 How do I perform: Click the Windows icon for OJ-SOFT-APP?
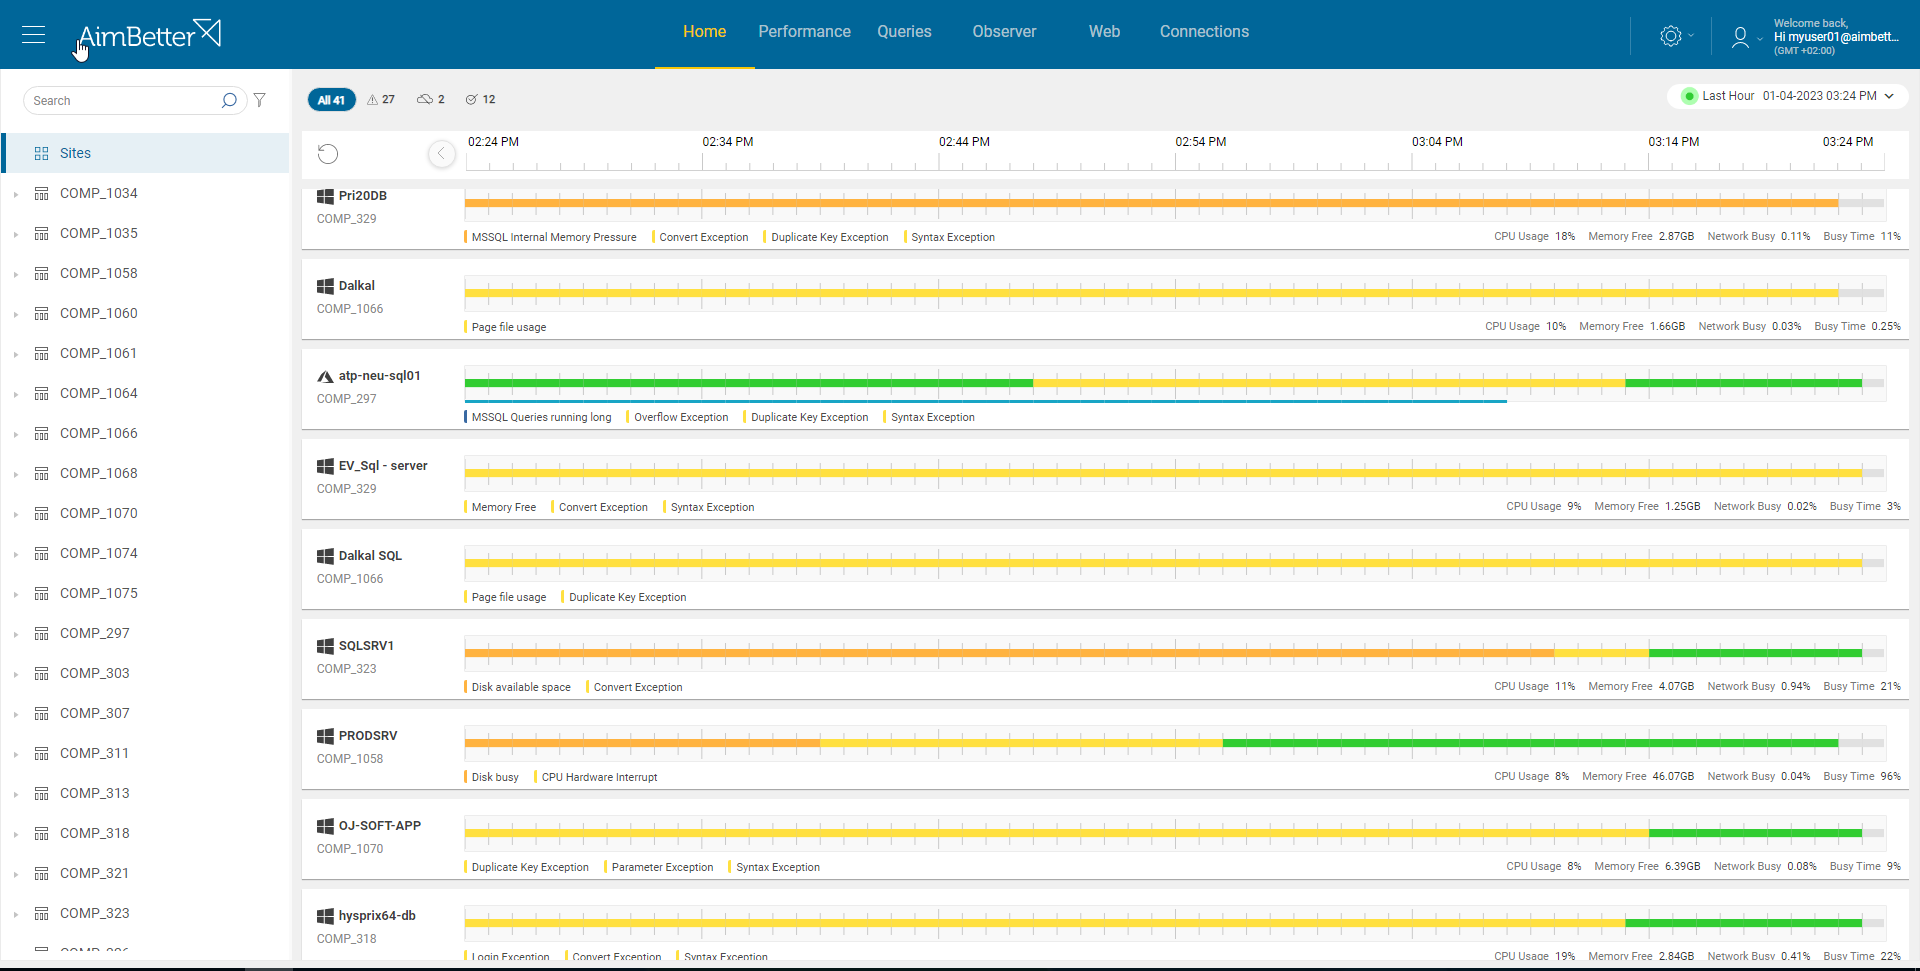[325, 826]
